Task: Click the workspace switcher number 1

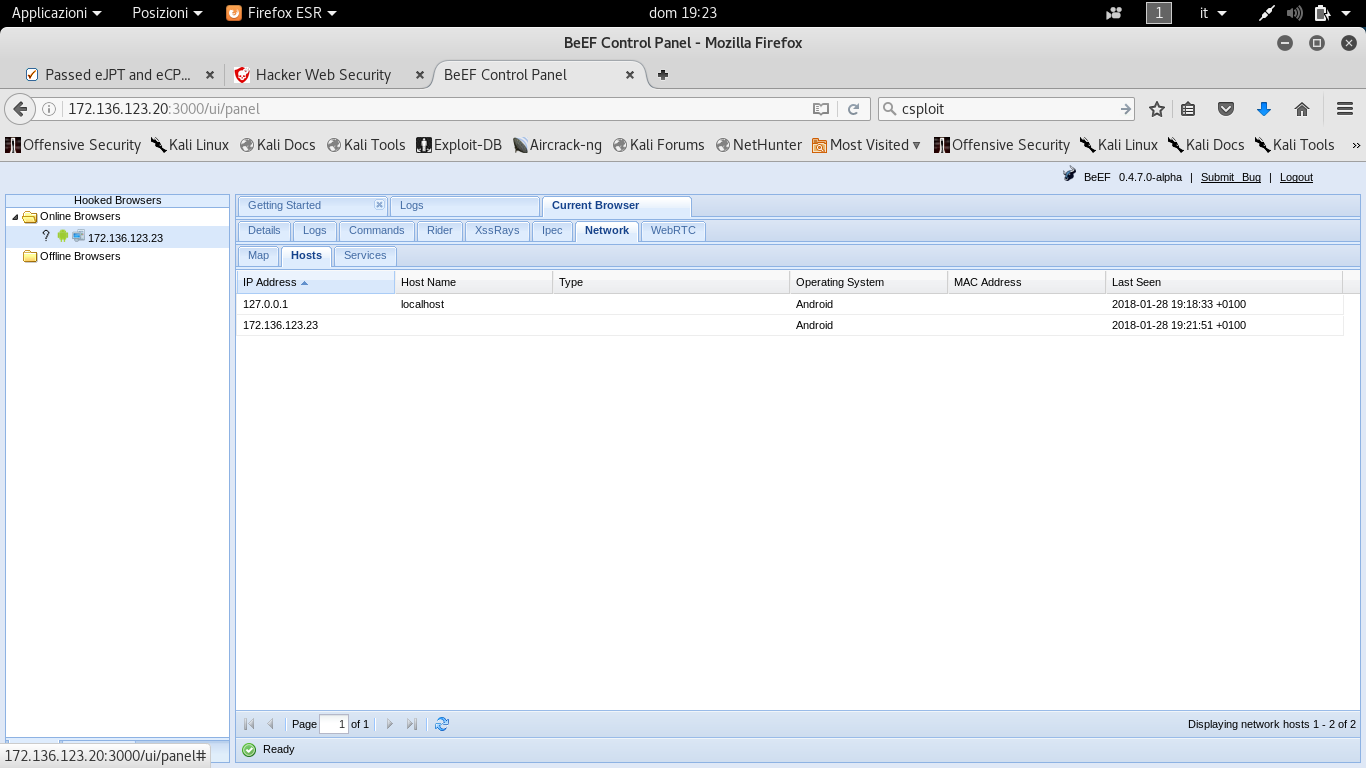Action: point(1158,13)
